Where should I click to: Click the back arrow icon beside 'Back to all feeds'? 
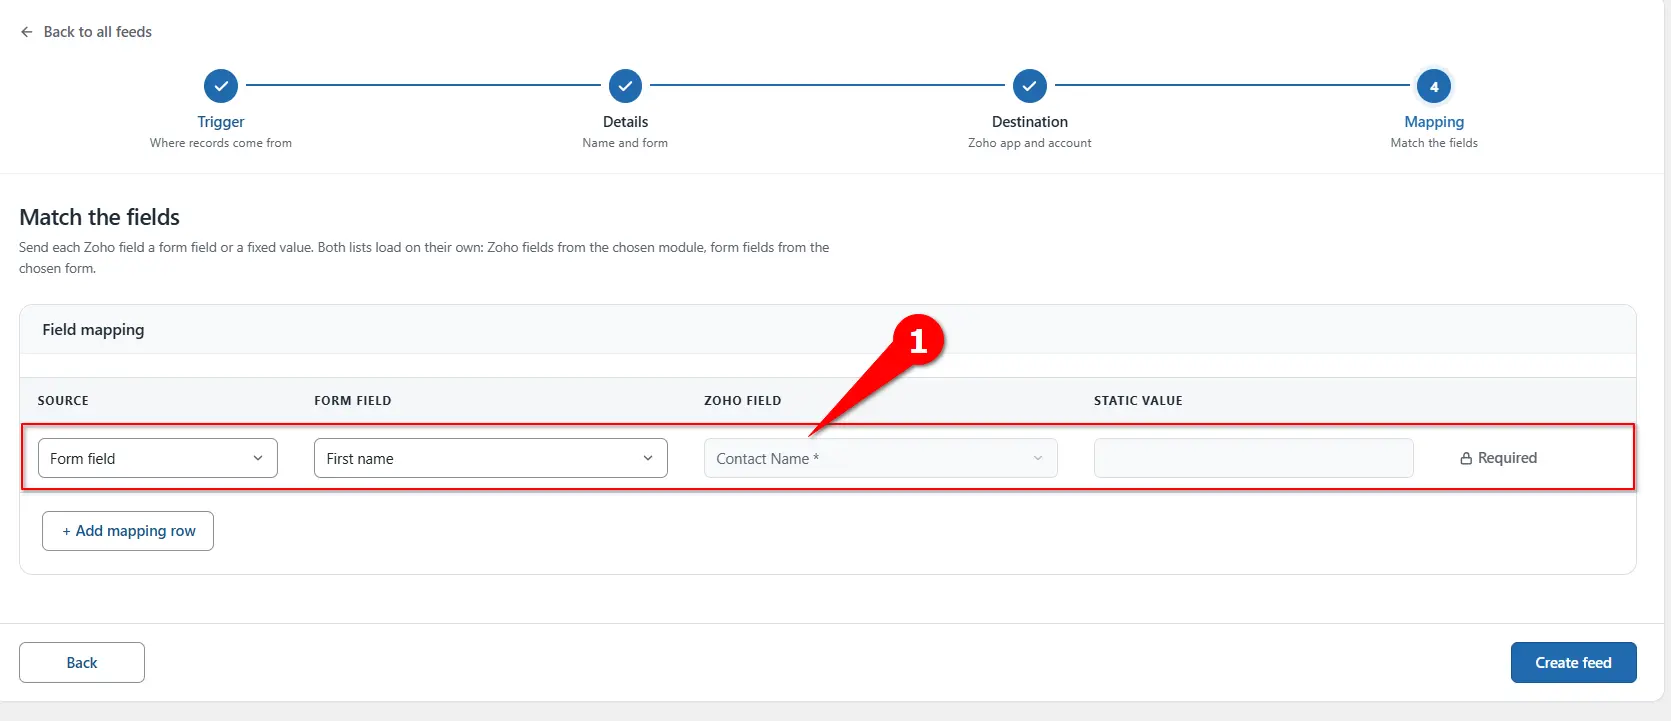[x=27, y=32]
